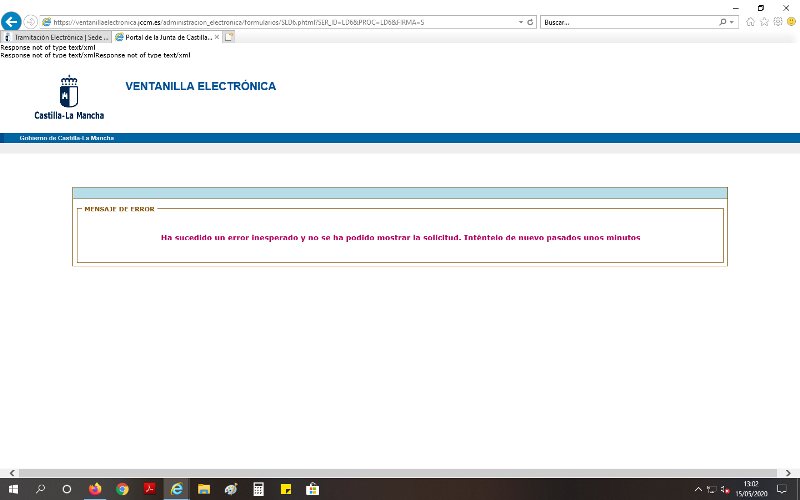
Task: Open the Internet Explorer Home icon
Action: [x=750, y=21]
